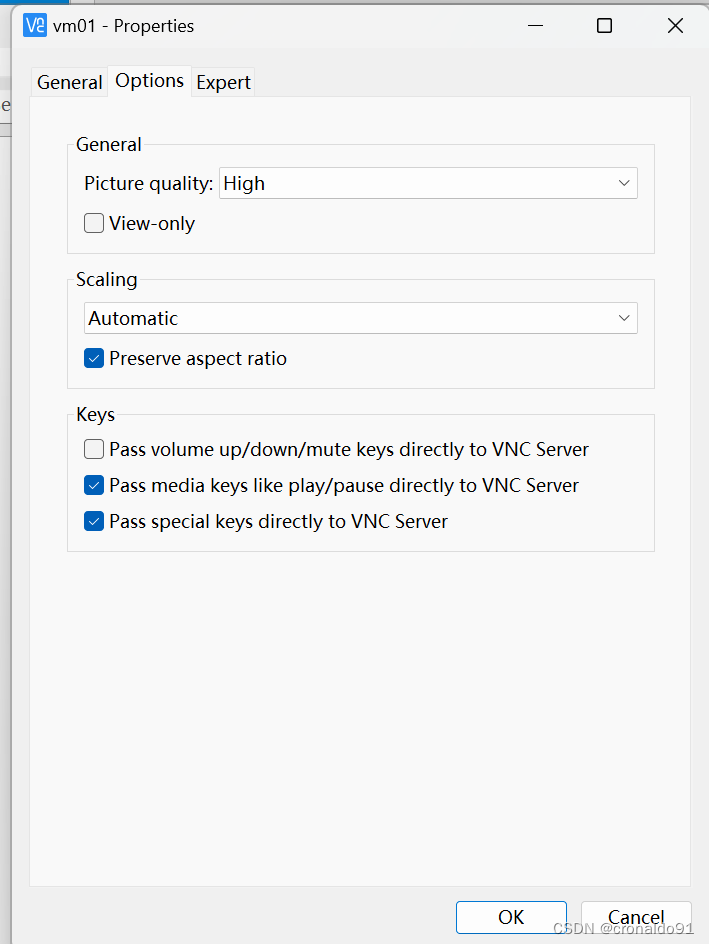Open the Picture quality dropdown
Image resolution: width=709 pixels, height=944 pixels.
428,183
